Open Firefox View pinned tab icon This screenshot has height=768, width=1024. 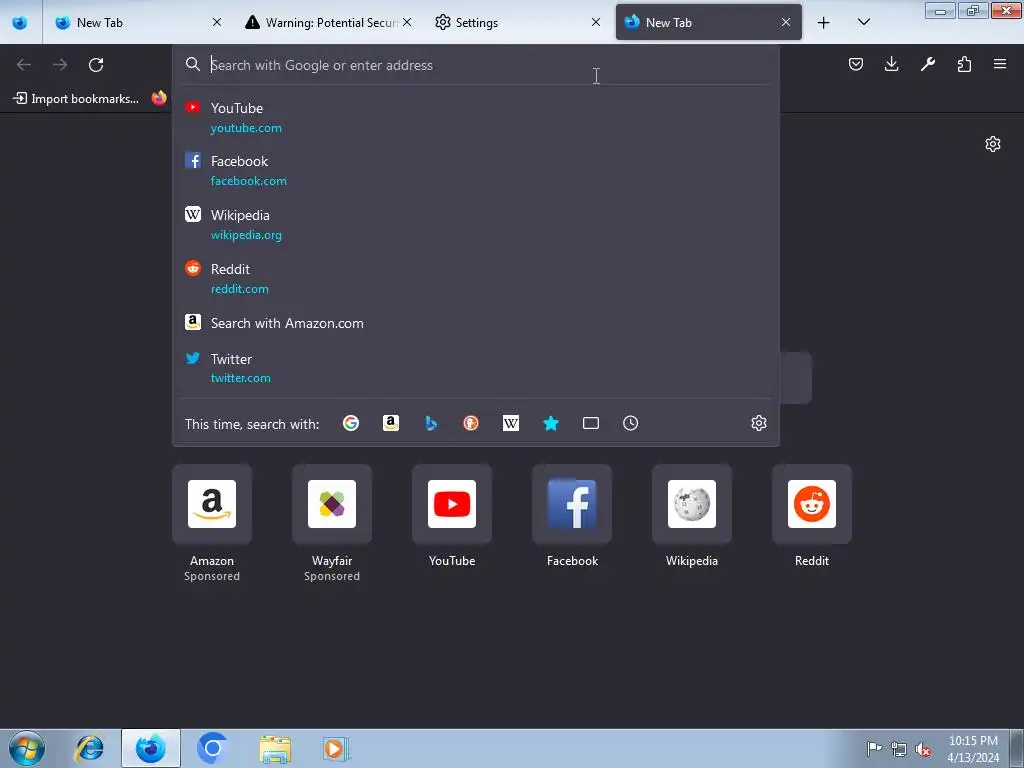(x=20, y=22)
